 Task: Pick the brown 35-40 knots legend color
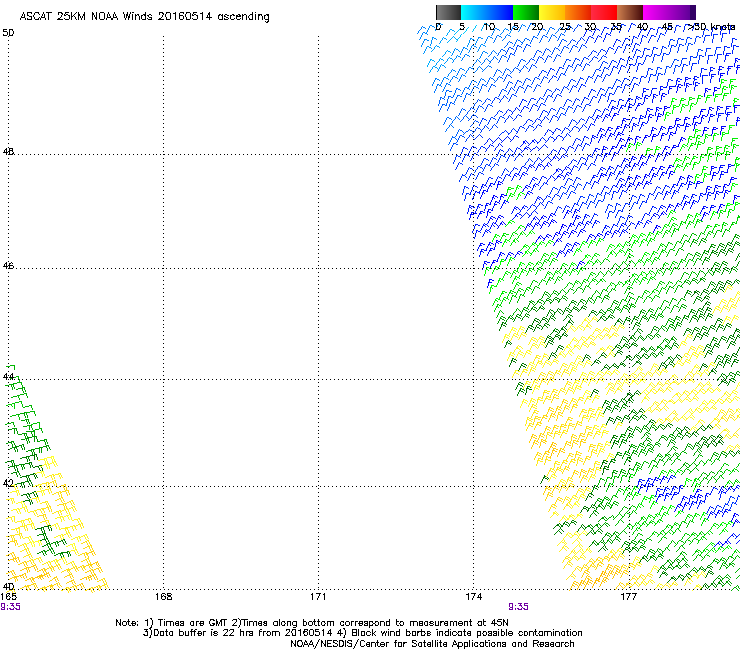coord(630,12)
